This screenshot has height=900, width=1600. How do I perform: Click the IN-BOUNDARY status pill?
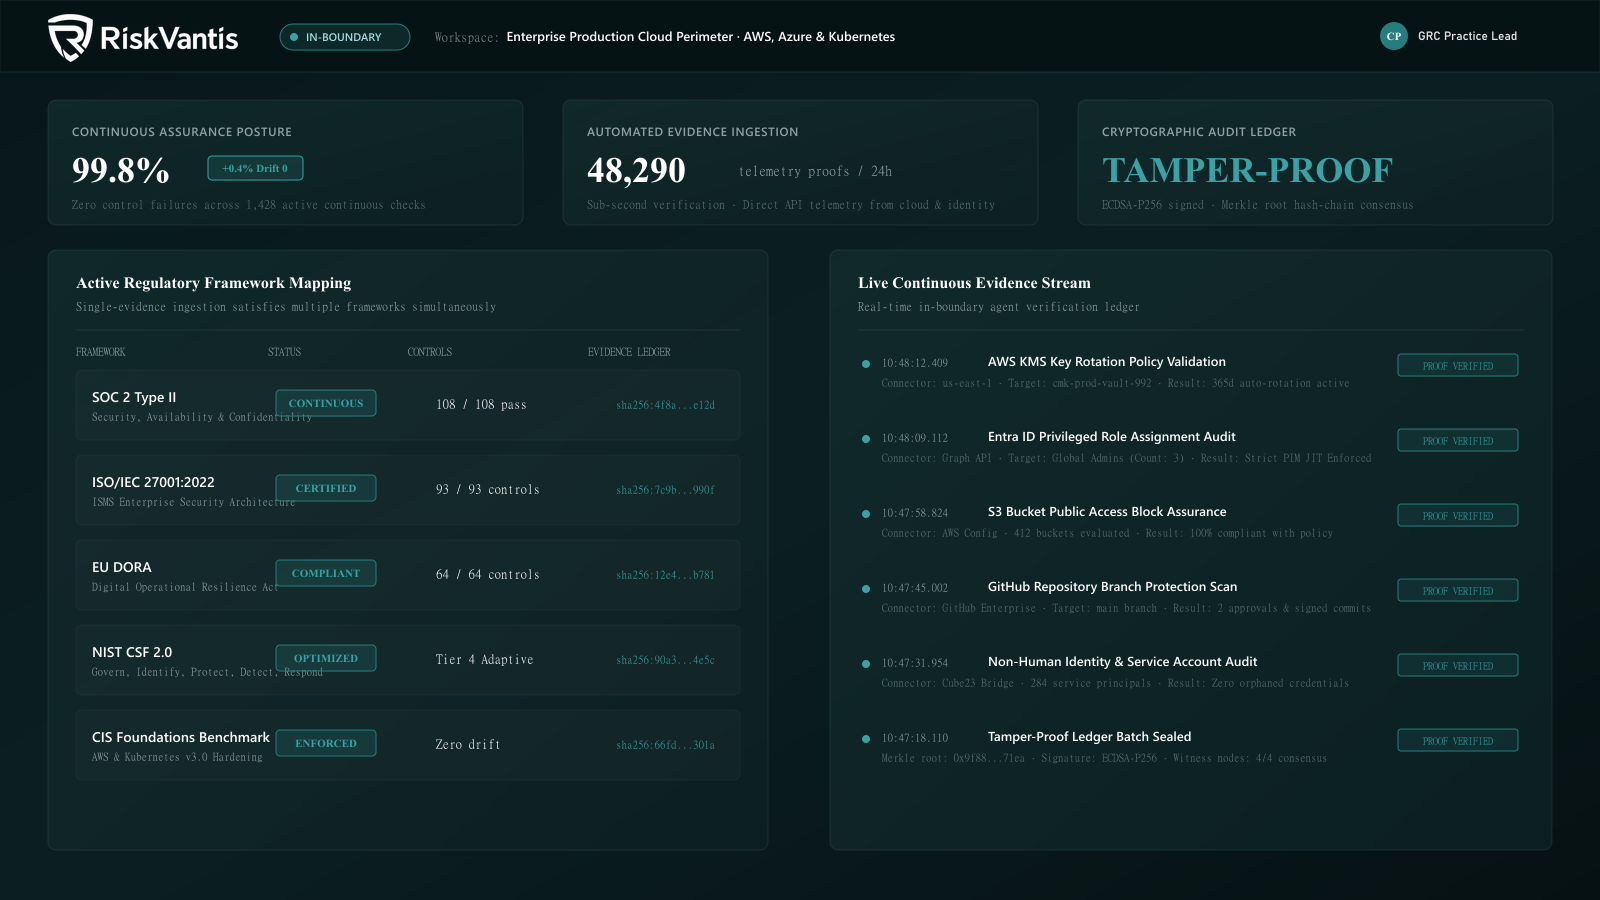pyautogui.click(x=345, y=37)
